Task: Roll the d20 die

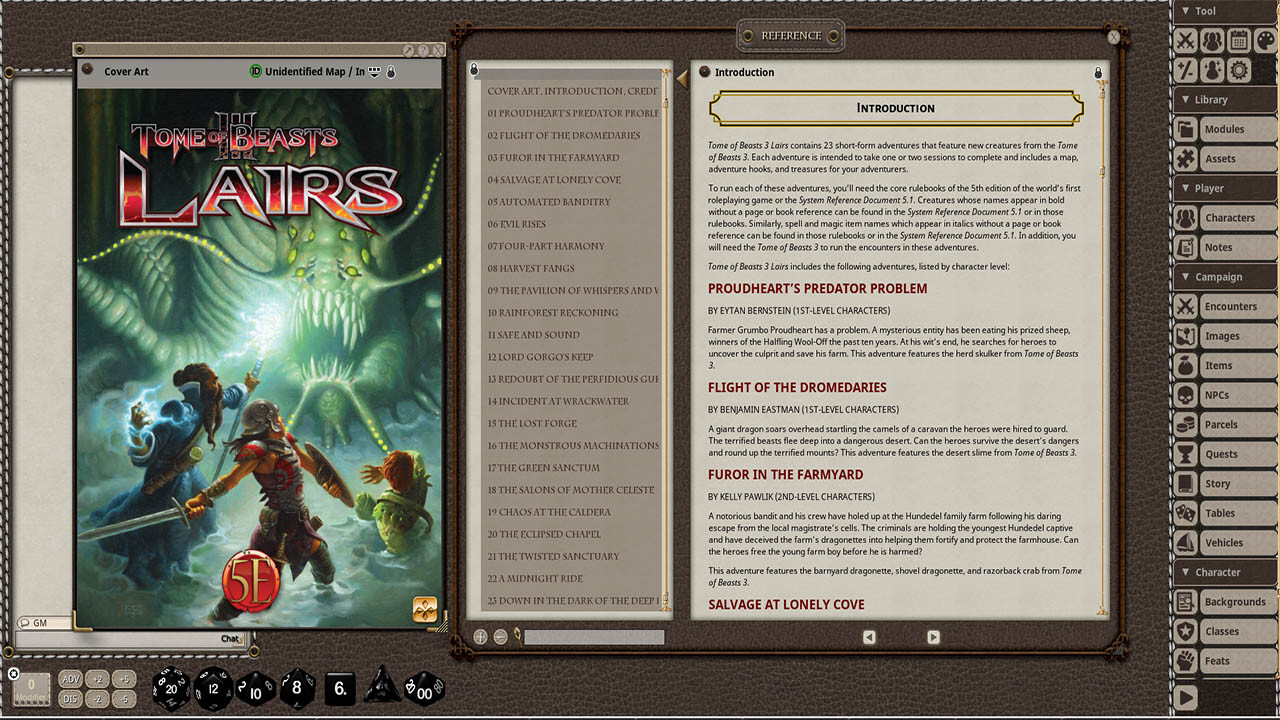Action: pyautogui.click(x=170, y=688)
